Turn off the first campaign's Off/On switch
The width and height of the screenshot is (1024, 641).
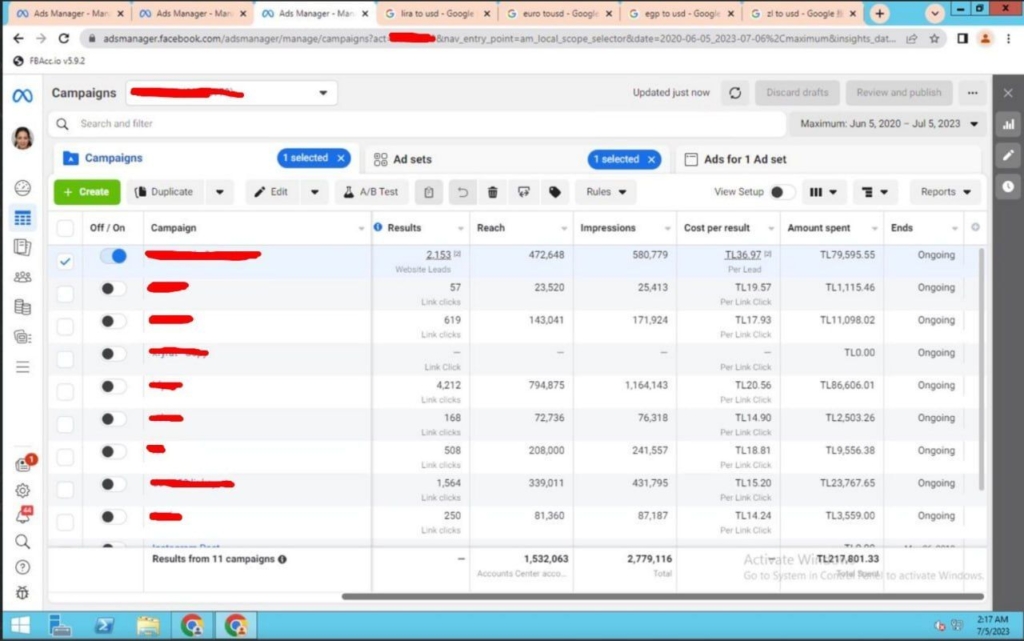tap(113, 256)
